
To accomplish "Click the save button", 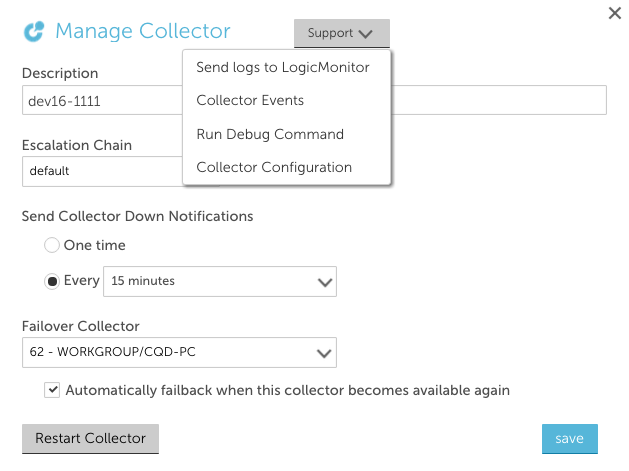I will (570, 439).
